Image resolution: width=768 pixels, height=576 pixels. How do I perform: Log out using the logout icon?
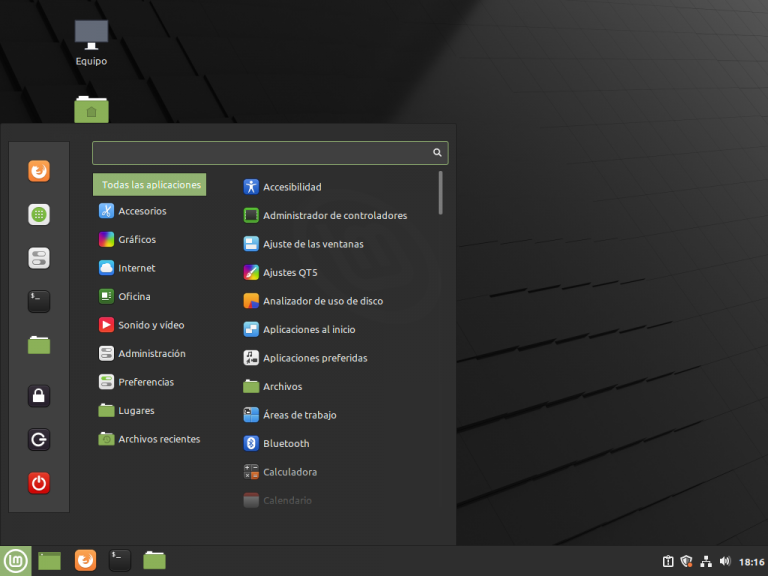(39, 439)
